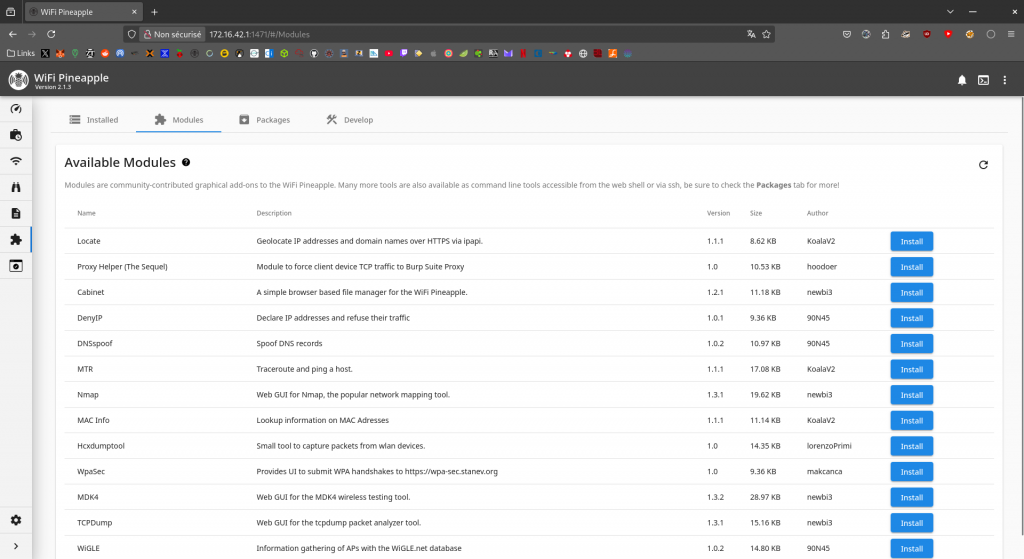1024x559 pixels.
Task: Install the Nmap module
Action: coord(912,395)
